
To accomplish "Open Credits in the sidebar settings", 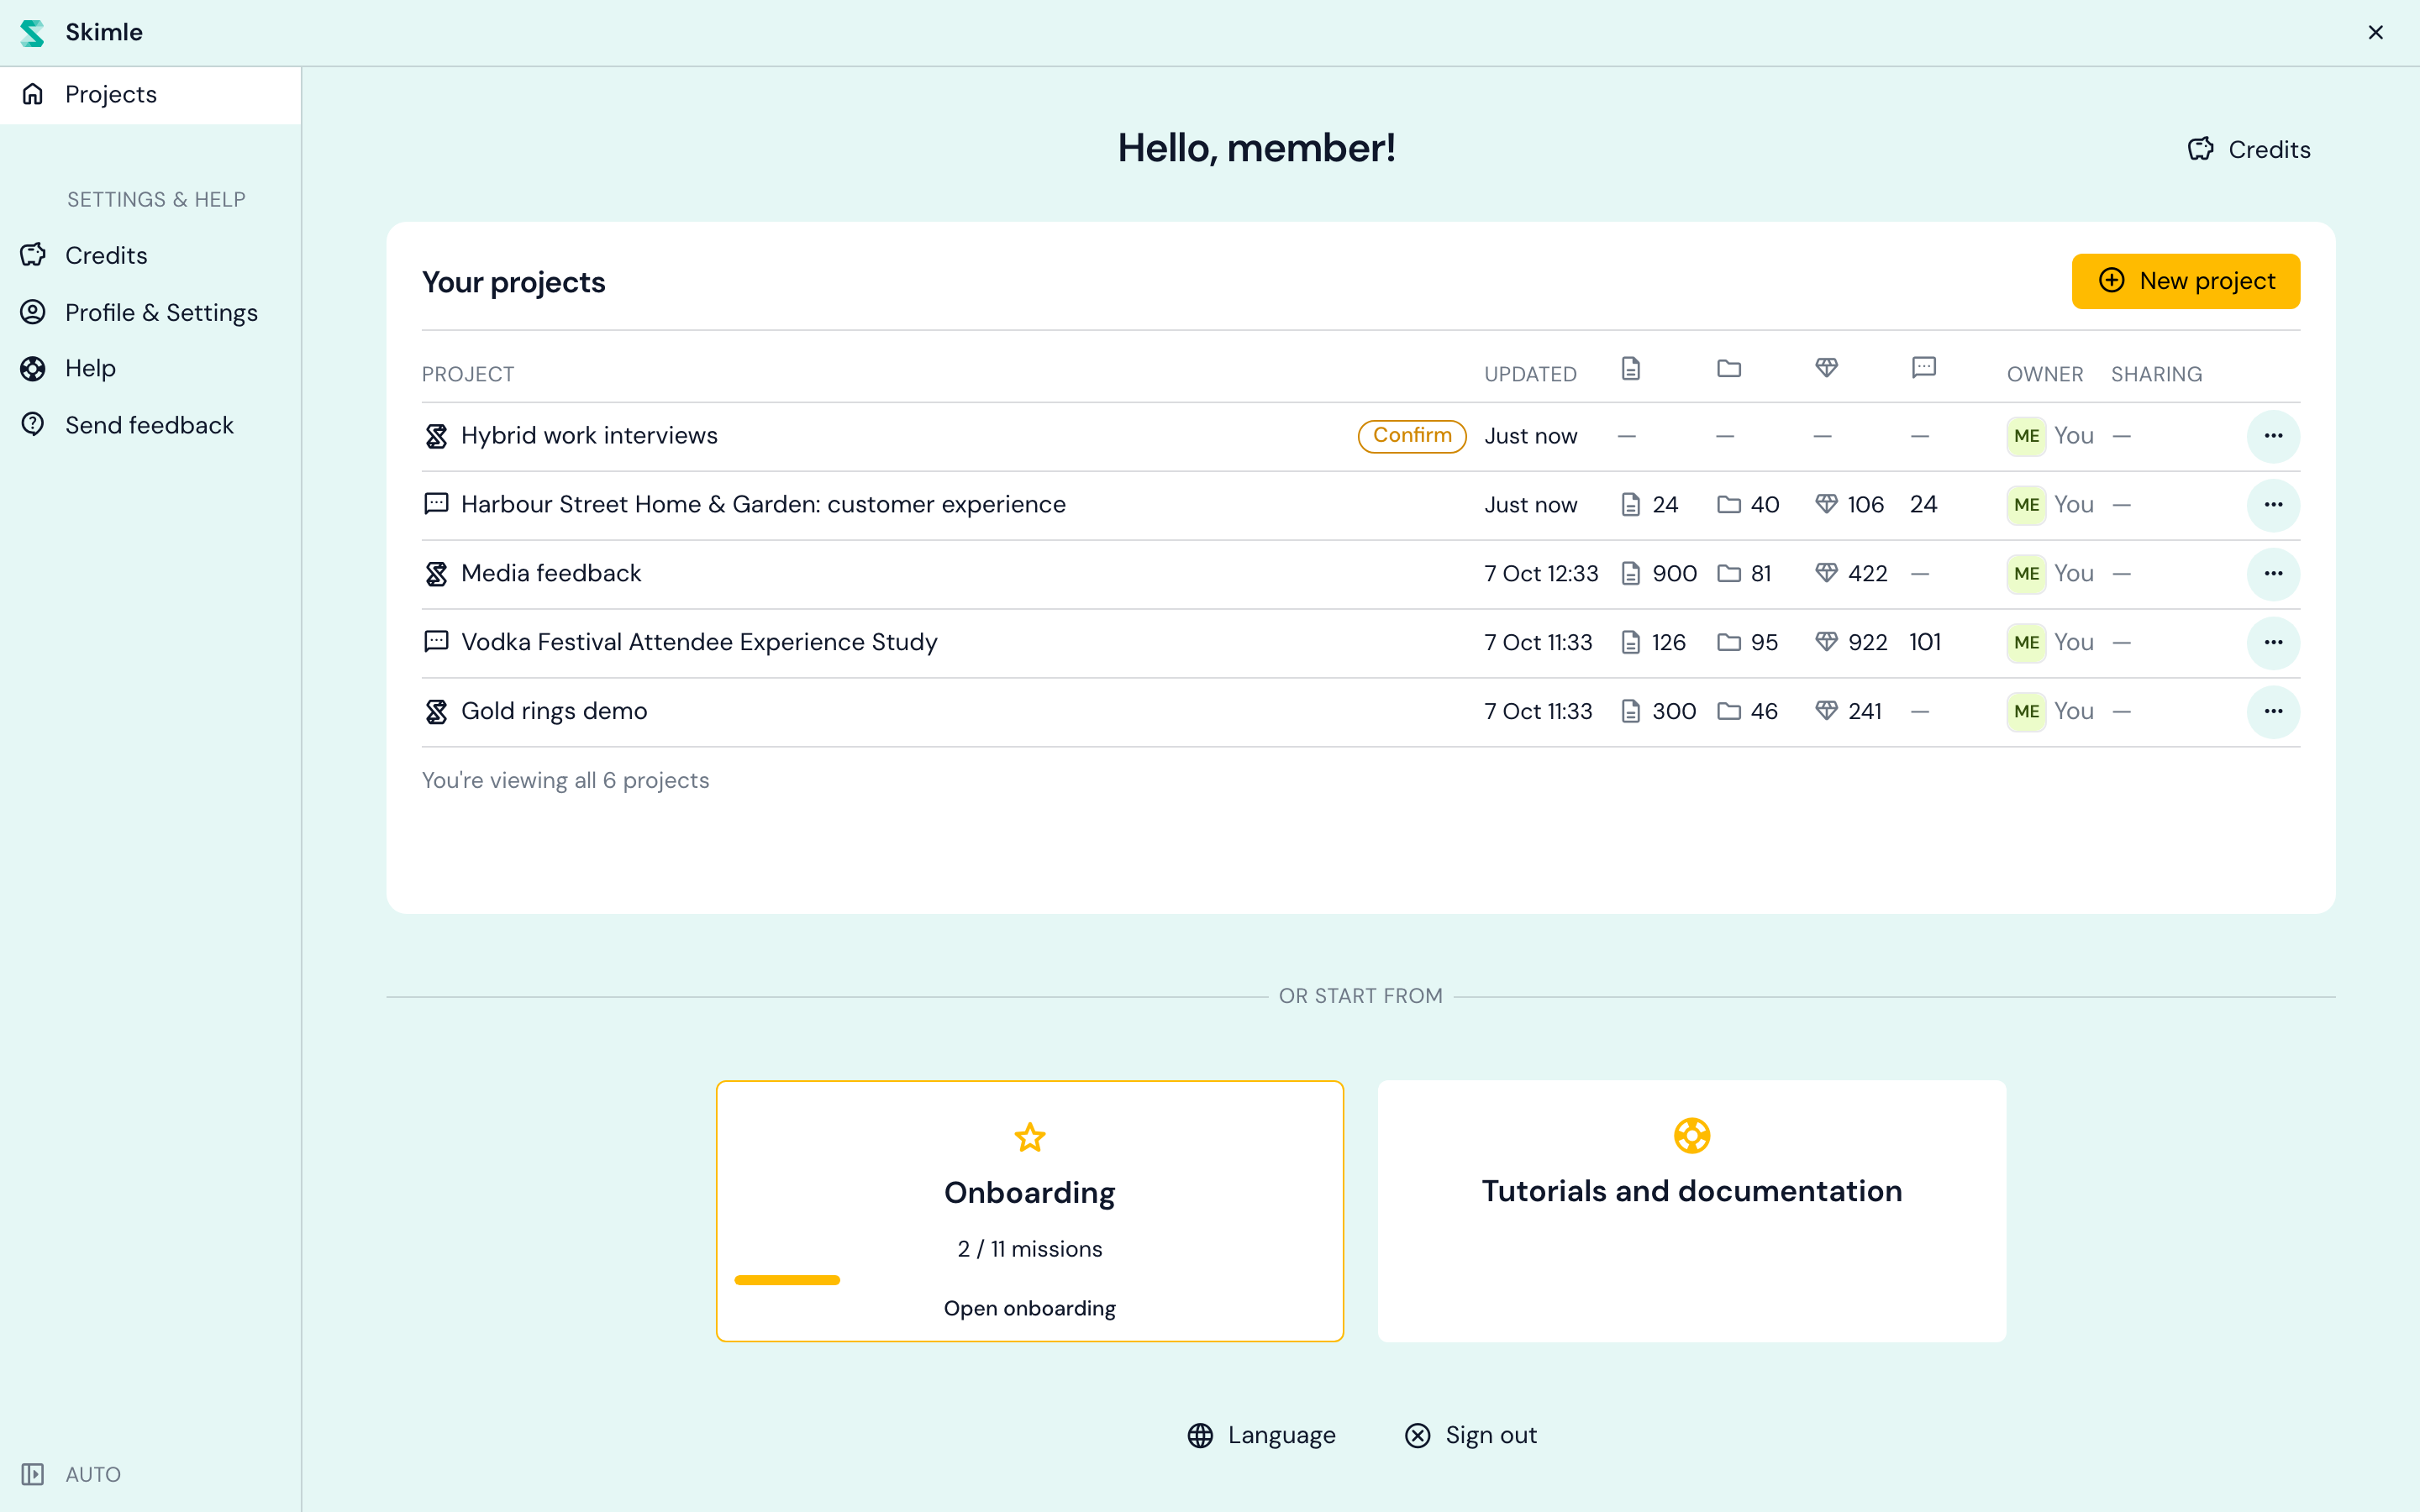I will [x=106, y=255].
